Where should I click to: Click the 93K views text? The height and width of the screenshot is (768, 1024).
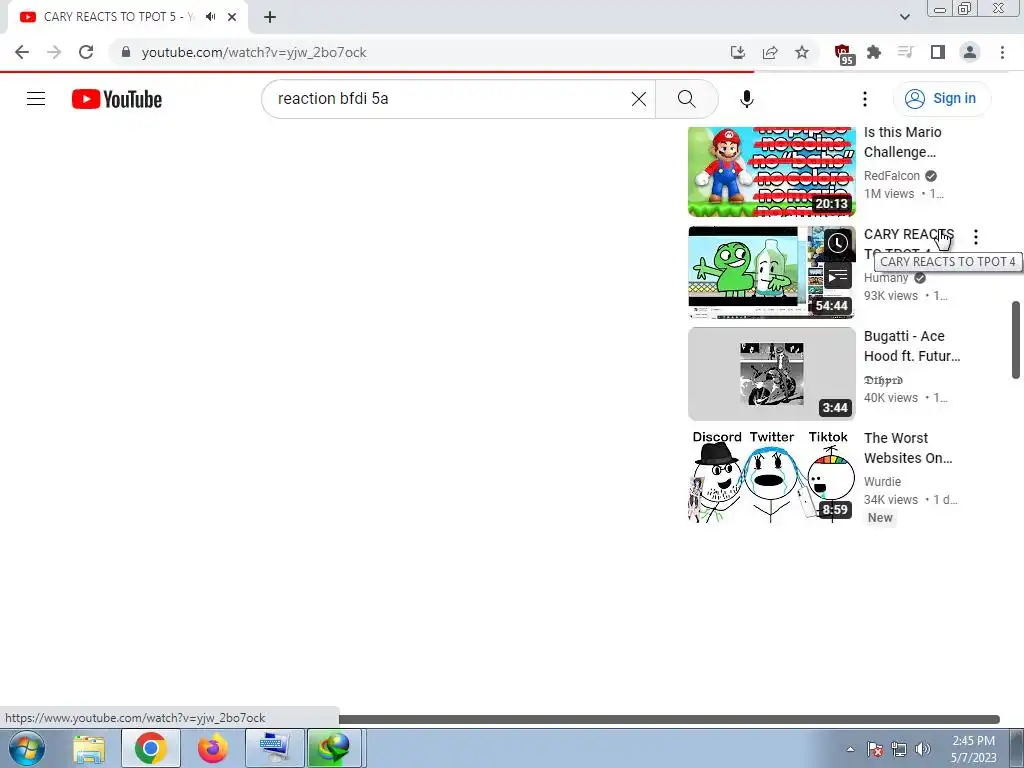[890, 296]
